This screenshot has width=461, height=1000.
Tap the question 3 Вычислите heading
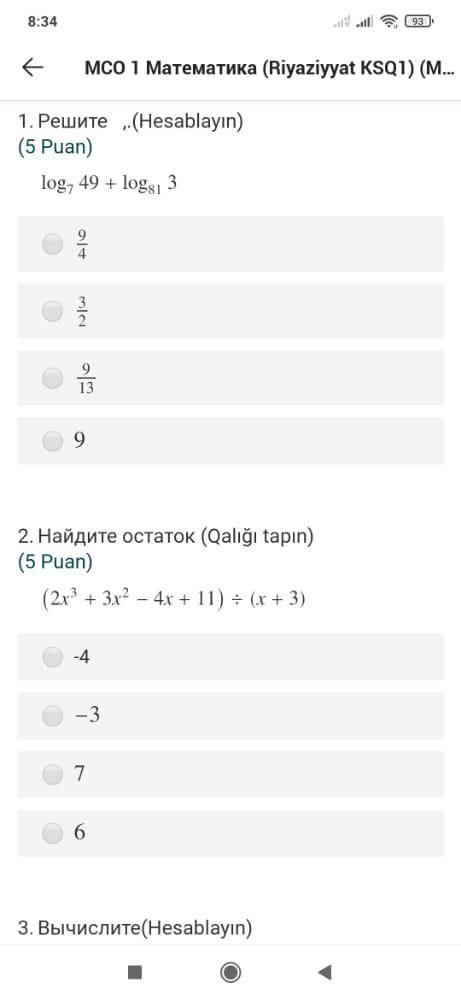[135, 927]
